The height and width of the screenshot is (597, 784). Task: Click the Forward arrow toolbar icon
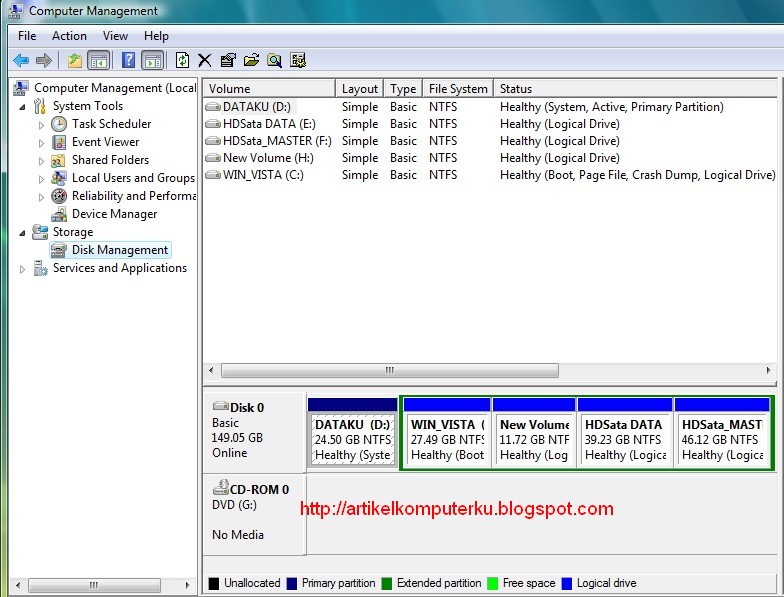[x=44, y=60]
